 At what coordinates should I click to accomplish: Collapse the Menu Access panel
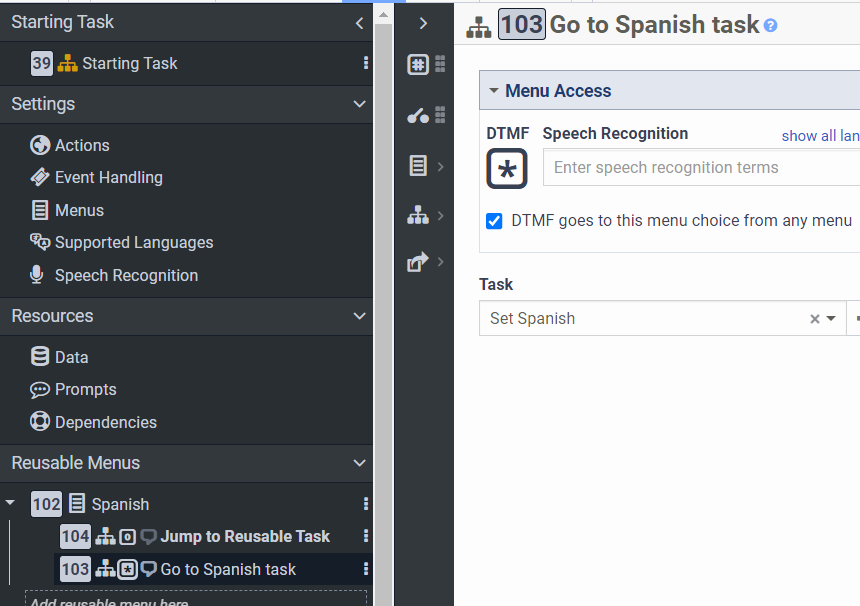493,91
